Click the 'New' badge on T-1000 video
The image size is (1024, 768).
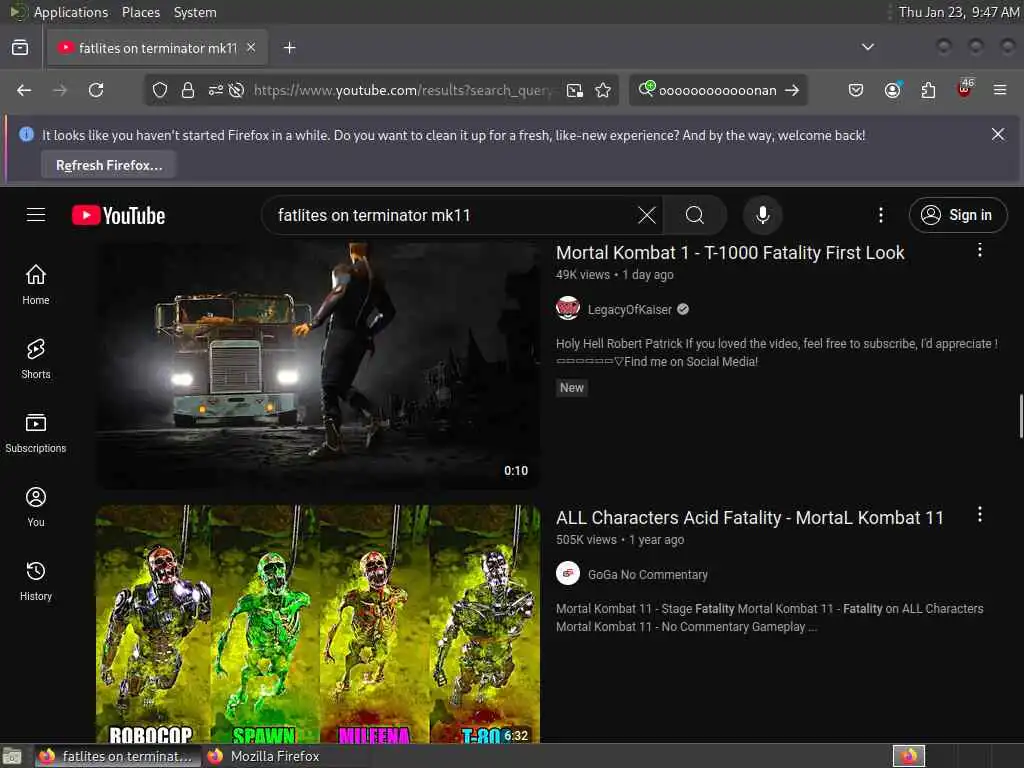[571, 387]
